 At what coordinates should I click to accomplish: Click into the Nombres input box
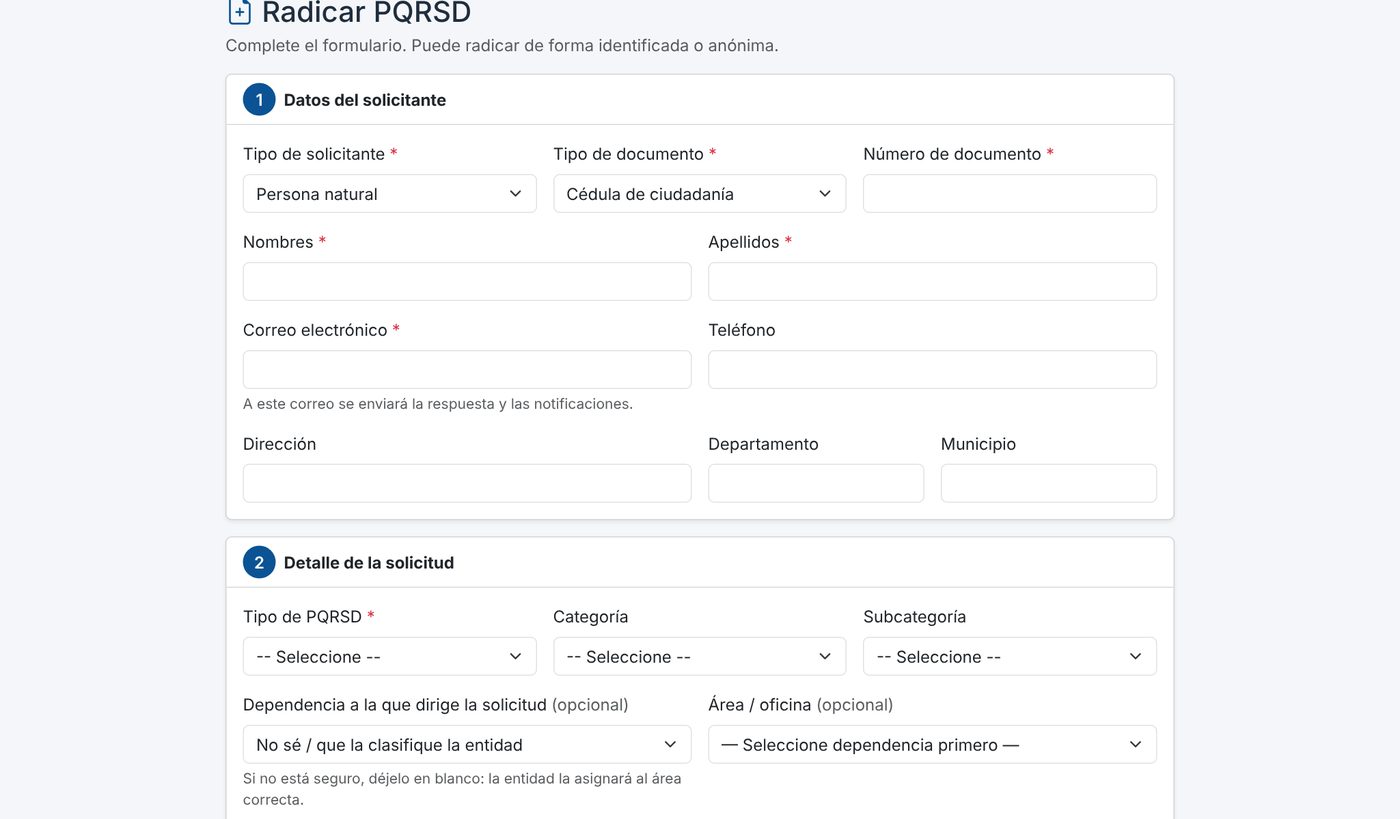(467, 282)
